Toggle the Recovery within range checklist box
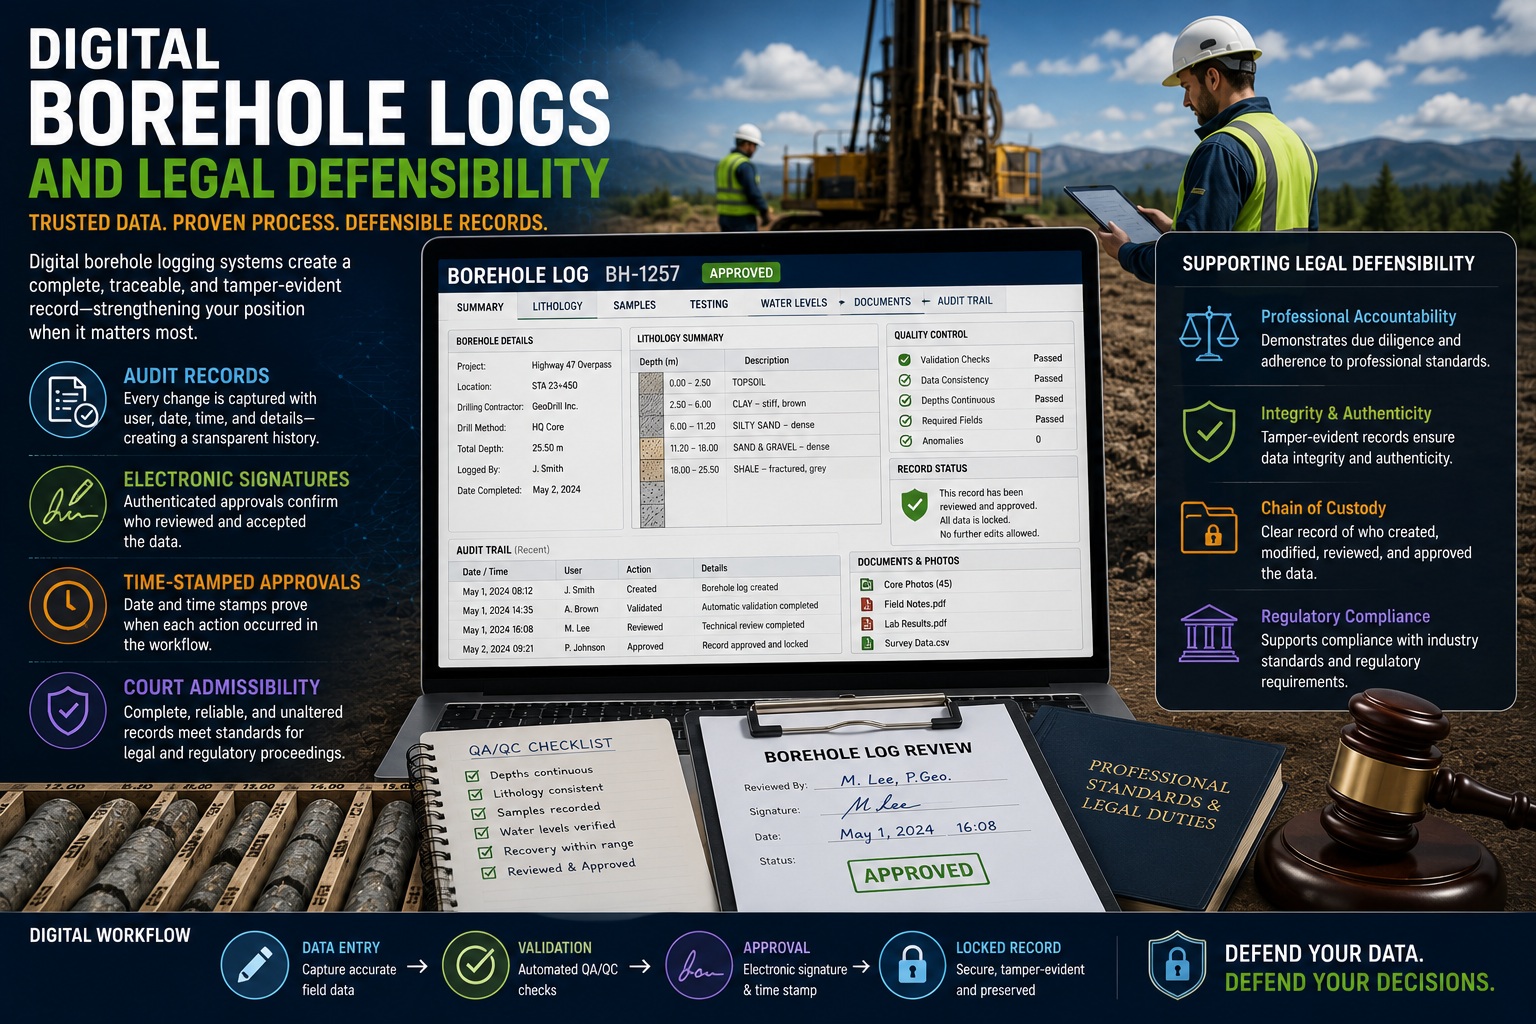This screenshot has height=1024, width=1536. (485, 852)
